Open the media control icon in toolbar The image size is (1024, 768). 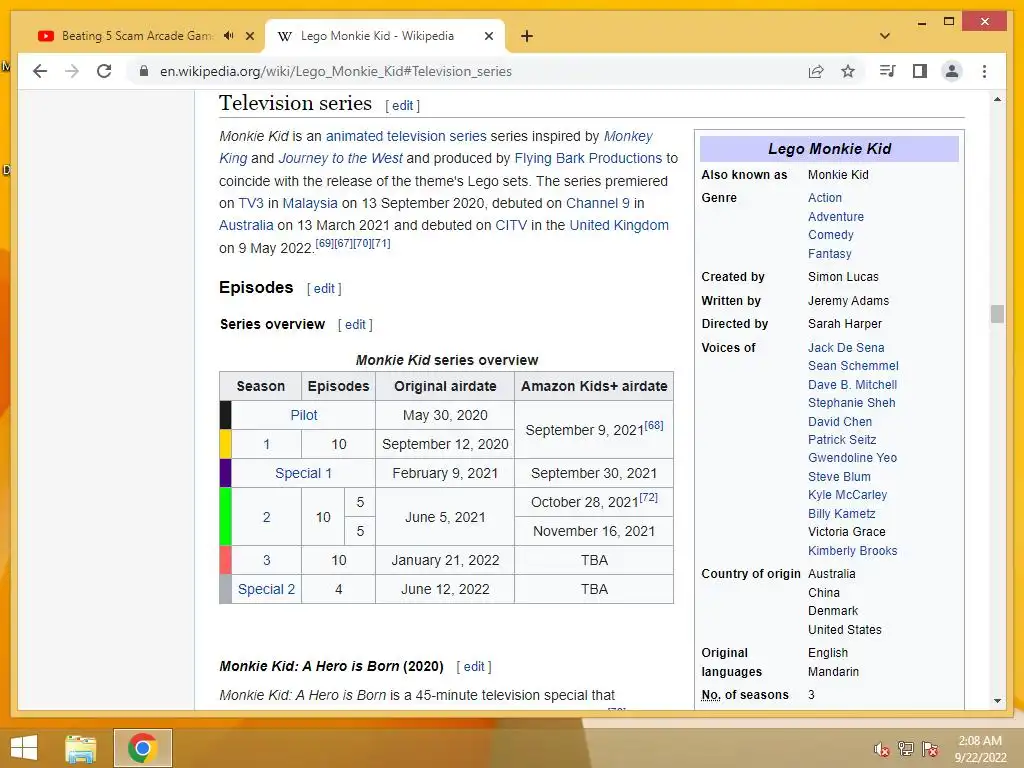pyautogui.click(x=888, y=71)
